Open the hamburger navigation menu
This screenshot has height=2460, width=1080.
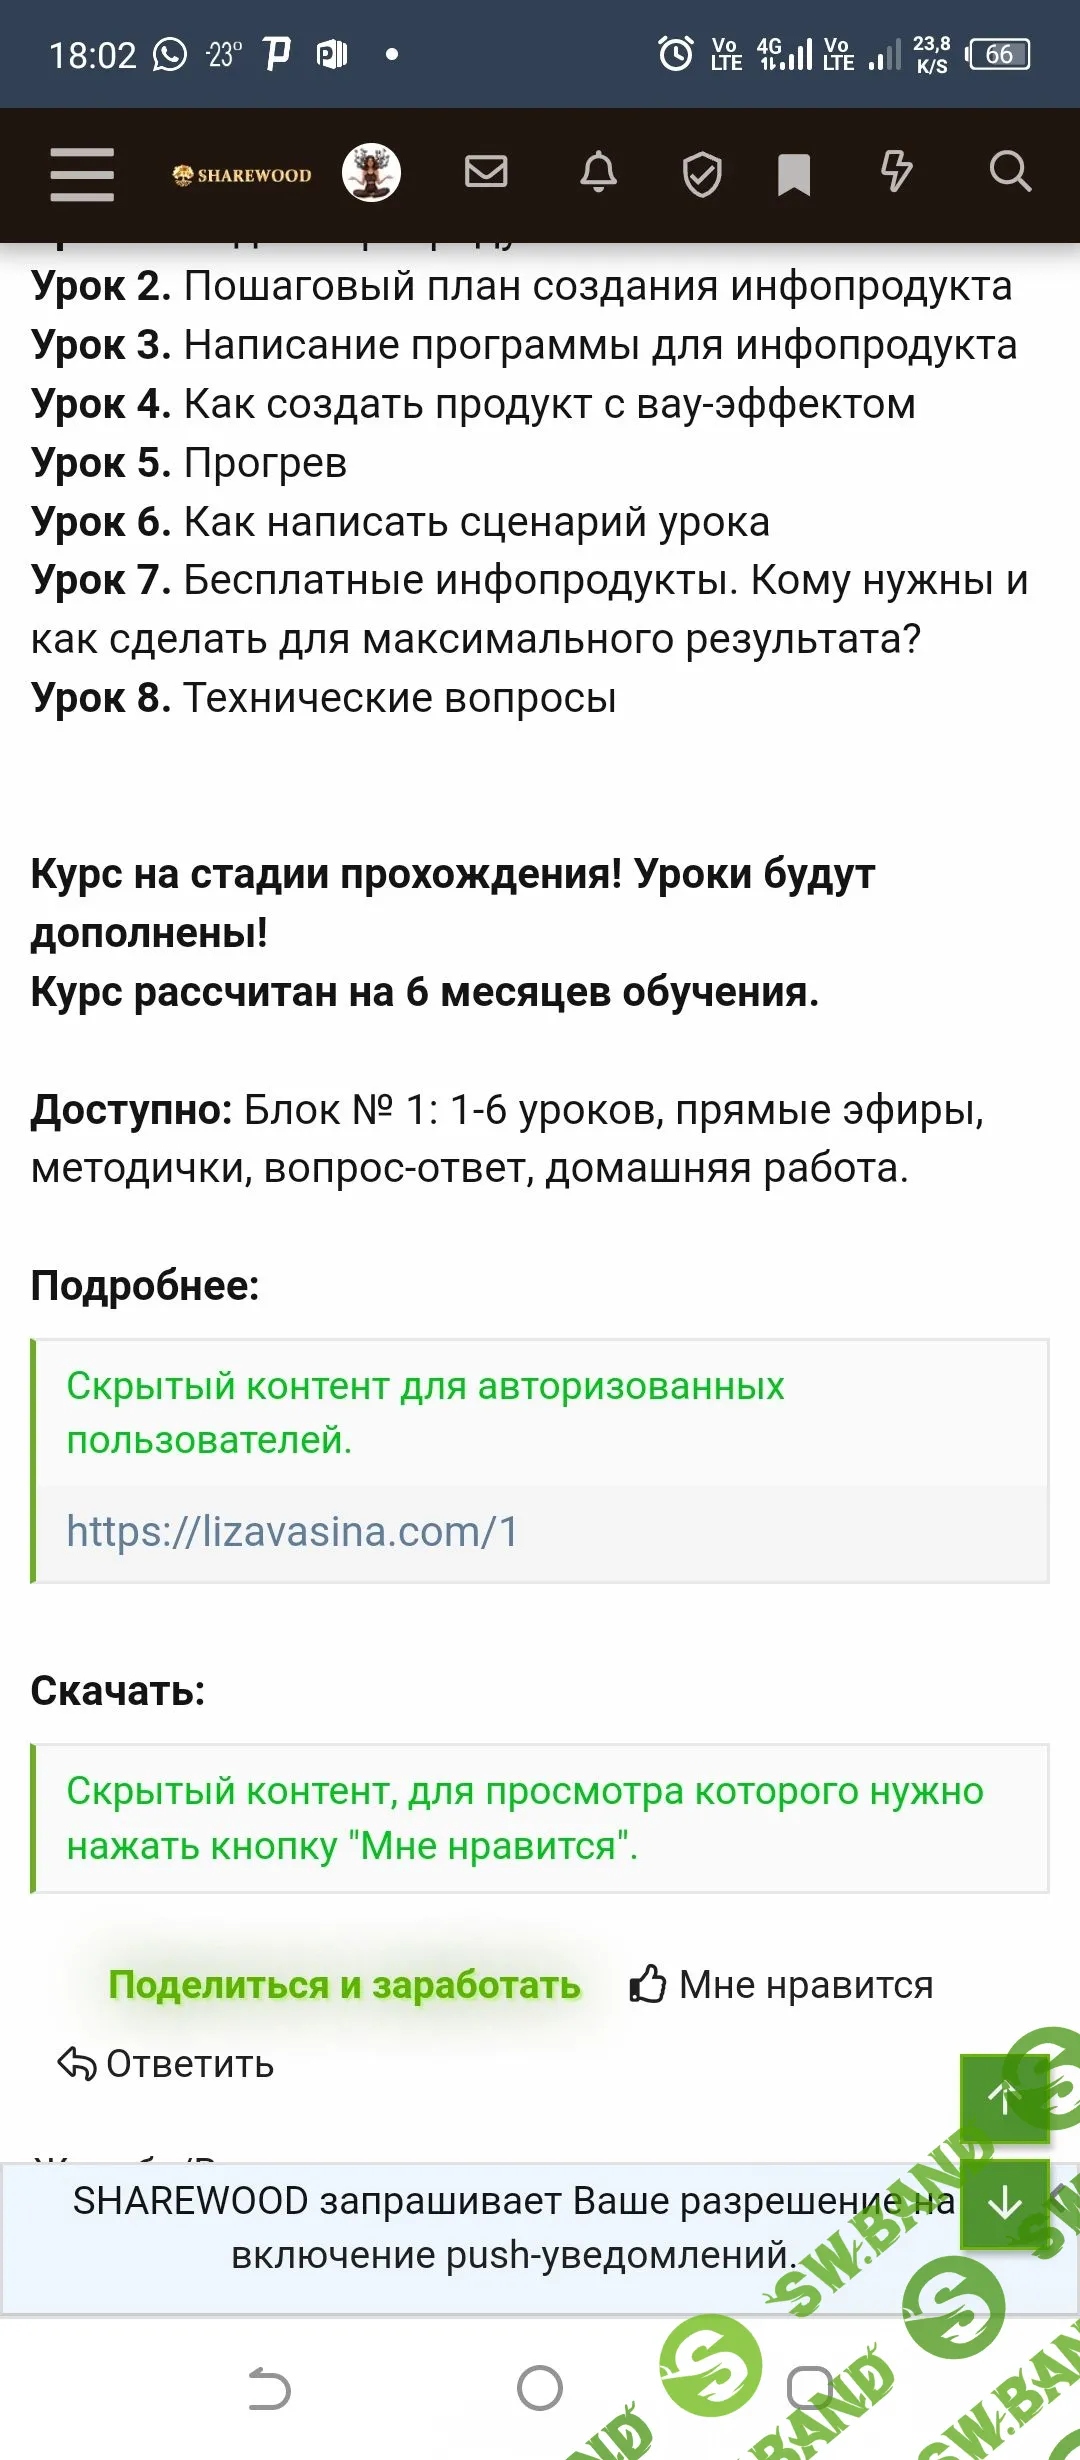click(82, 174)
